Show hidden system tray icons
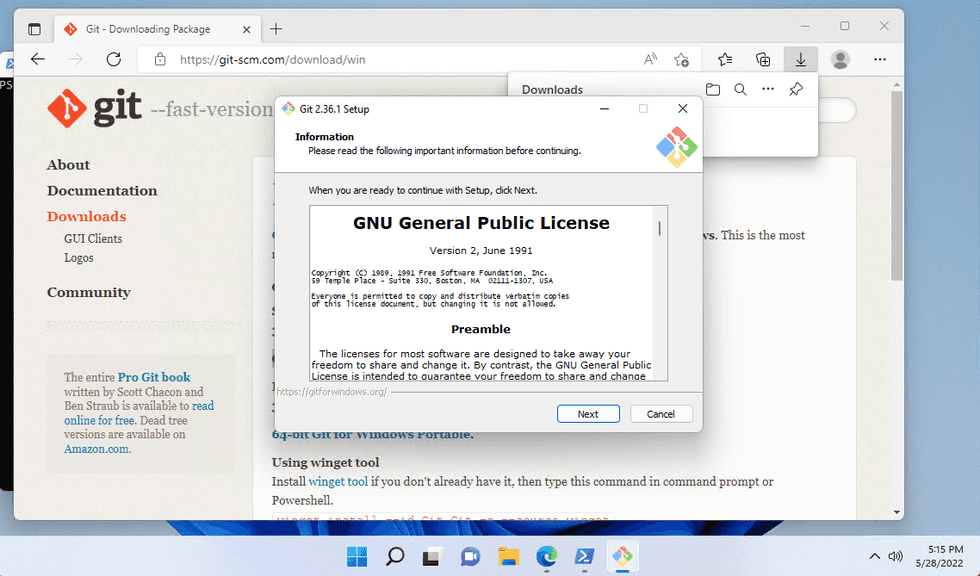This screenshot has height=576, width=980. point(875,556)
